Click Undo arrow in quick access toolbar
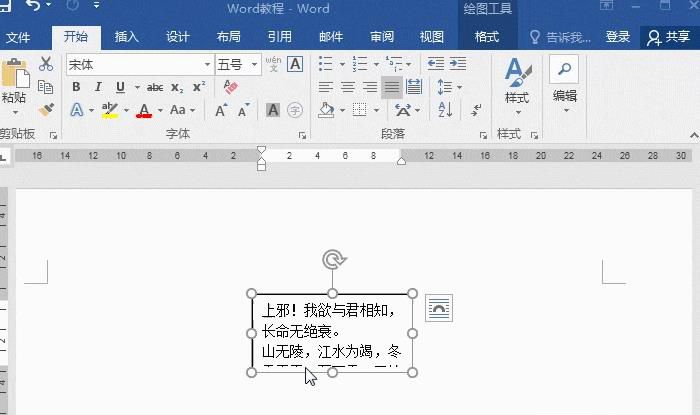Viewport: 700px width, 415px height. point(33,5)
